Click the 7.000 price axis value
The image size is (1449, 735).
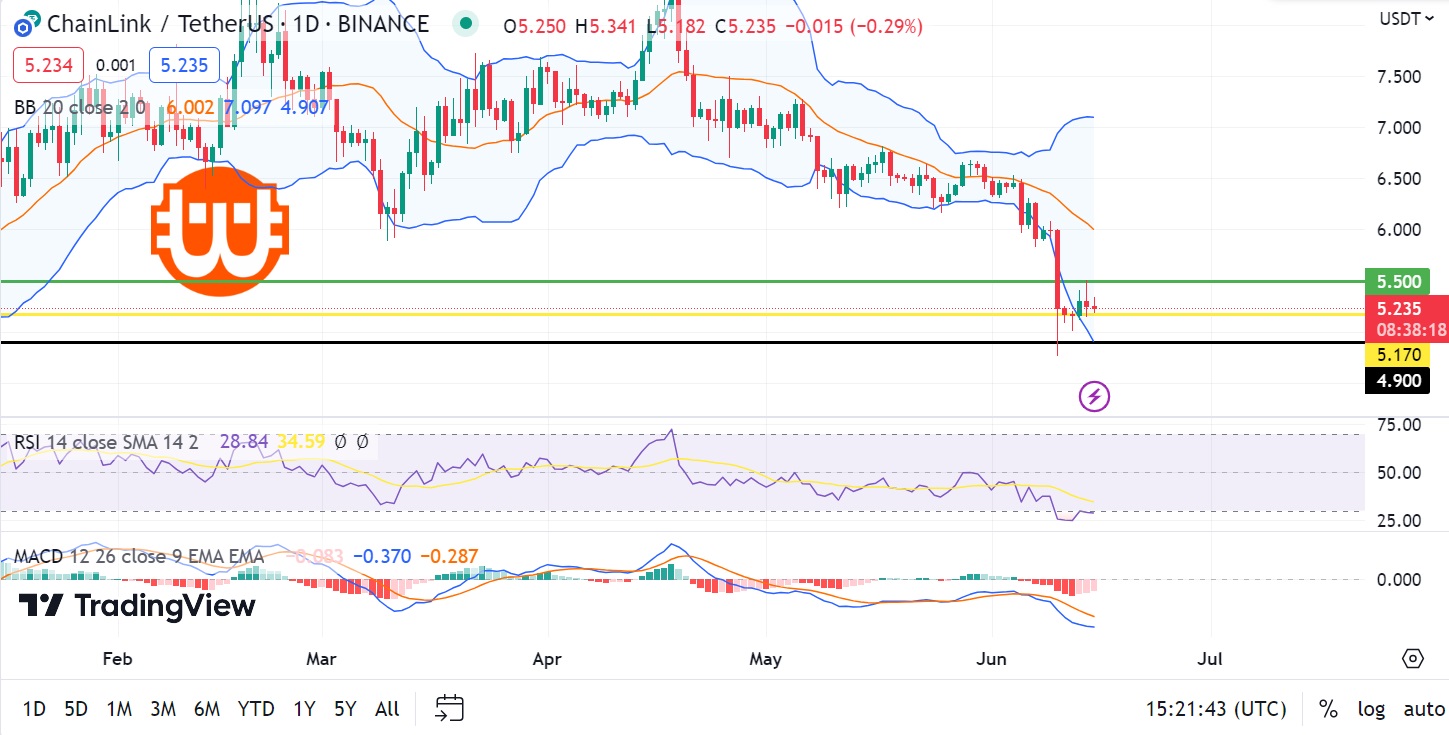click(1398, 128)
